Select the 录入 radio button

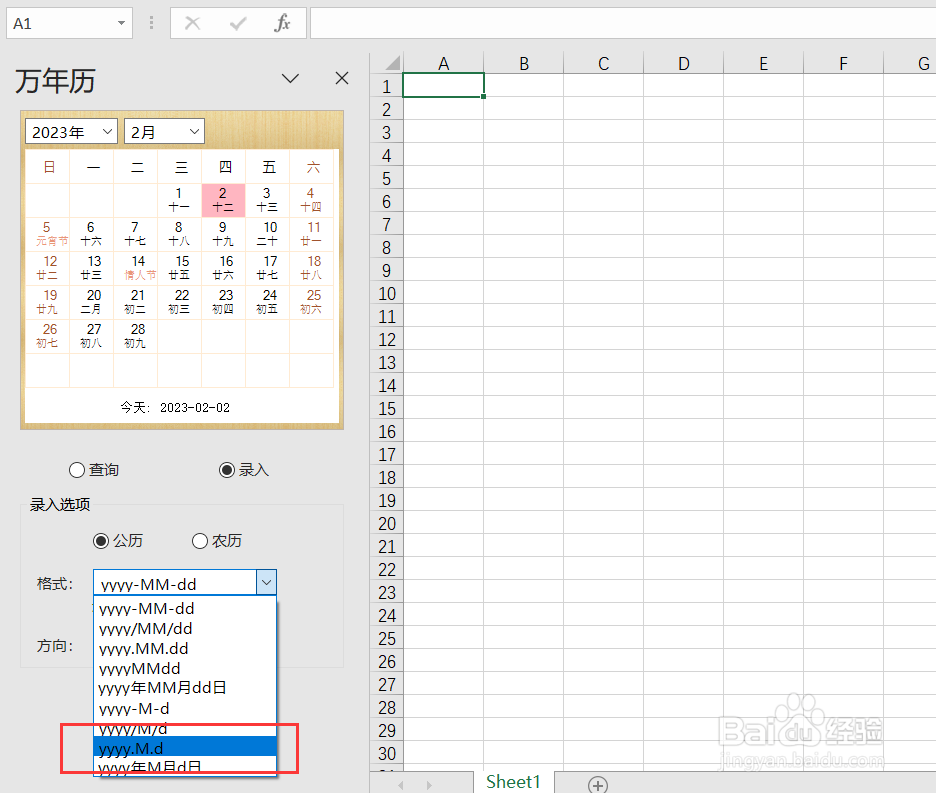point(227,470)
